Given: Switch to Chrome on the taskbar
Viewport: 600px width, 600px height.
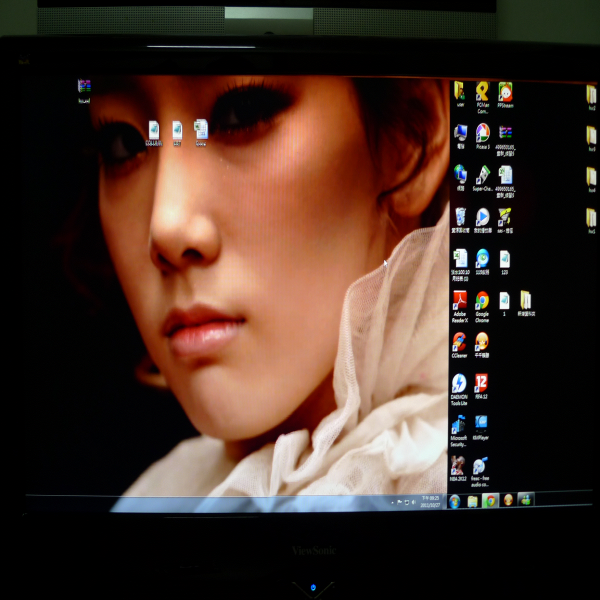Looking at the screenshot, I should pyautogui.click(x=490, y=501).
